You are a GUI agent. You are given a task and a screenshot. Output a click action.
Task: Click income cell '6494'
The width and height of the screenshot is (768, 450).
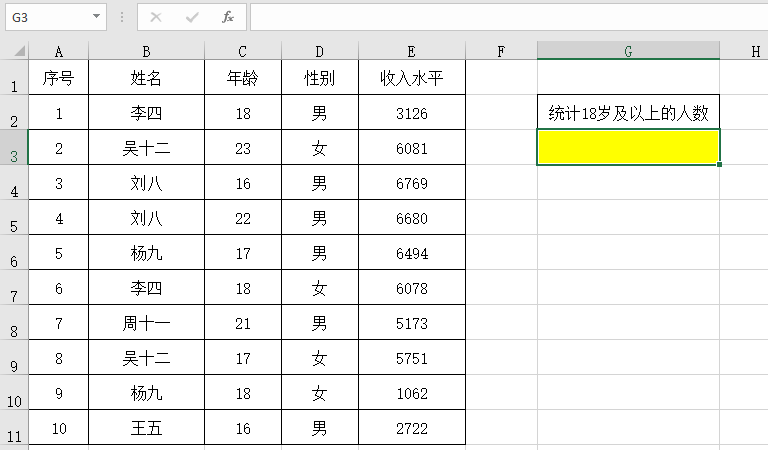(412, 253)
